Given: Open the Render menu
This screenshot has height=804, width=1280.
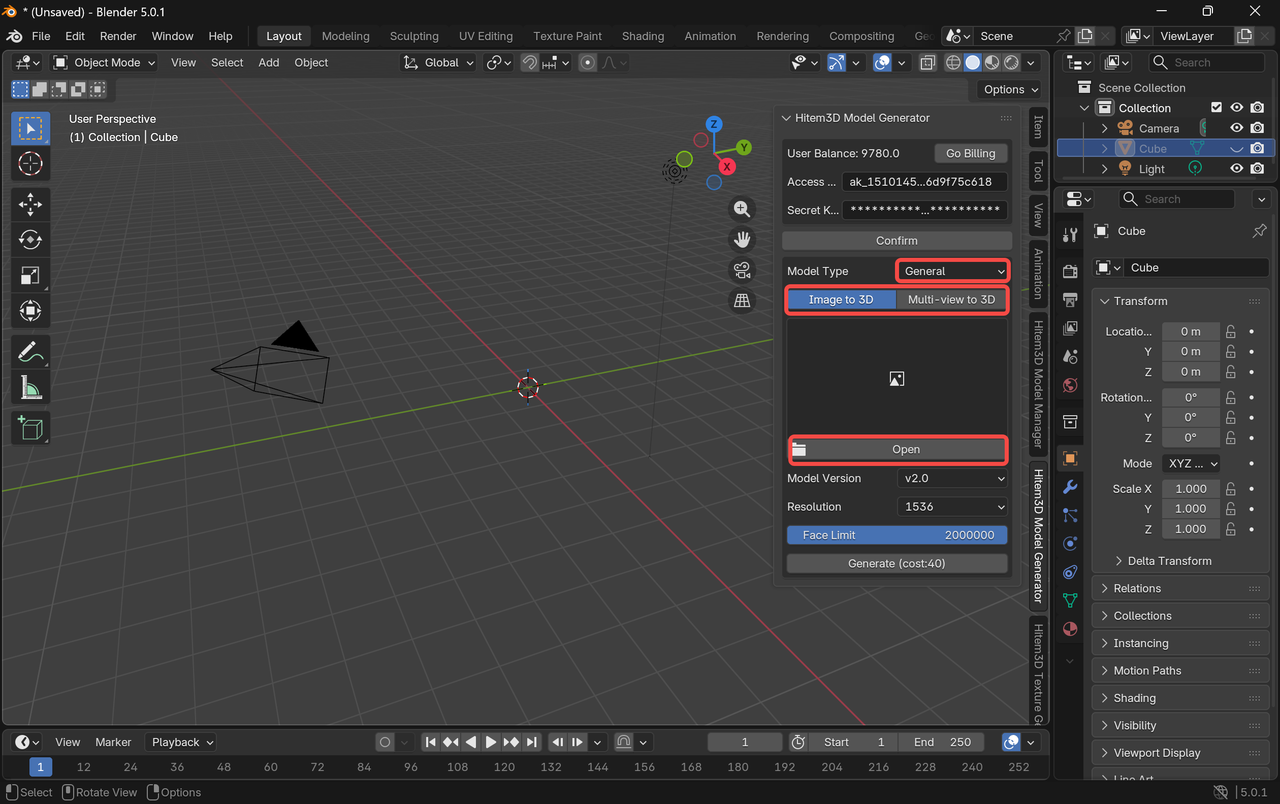Looking at the screenshot, I should tap(117, 36).
